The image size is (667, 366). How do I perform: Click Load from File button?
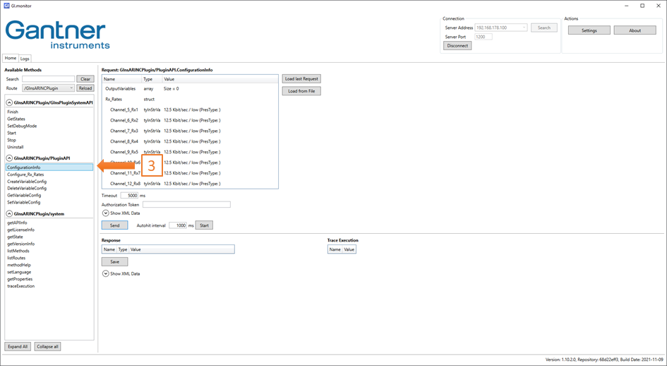point(301,91)
